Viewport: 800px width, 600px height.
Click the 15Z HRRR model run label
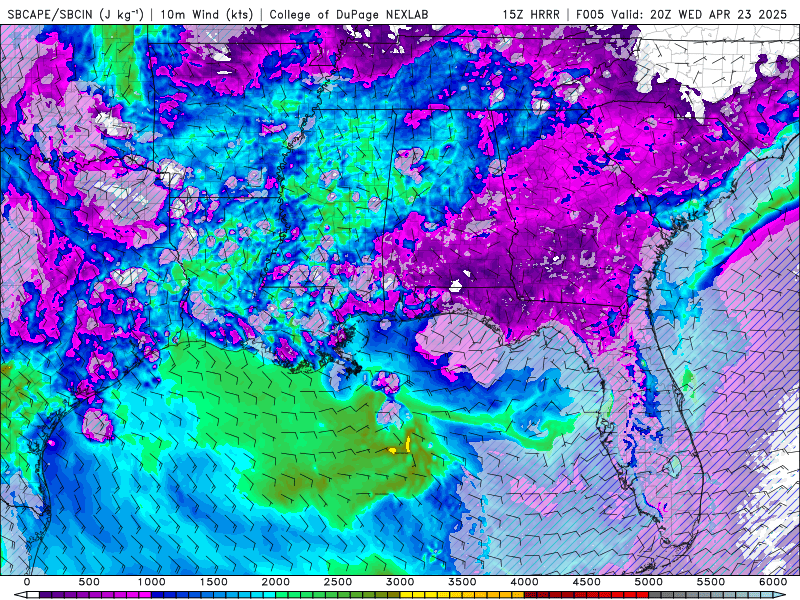(x=531, y=14)
